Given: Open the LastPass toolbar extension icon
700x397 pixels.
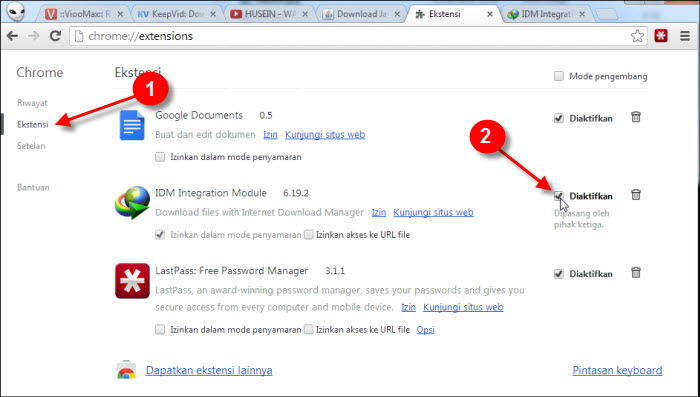Looking at the screenshot, I should click(661, 36).
